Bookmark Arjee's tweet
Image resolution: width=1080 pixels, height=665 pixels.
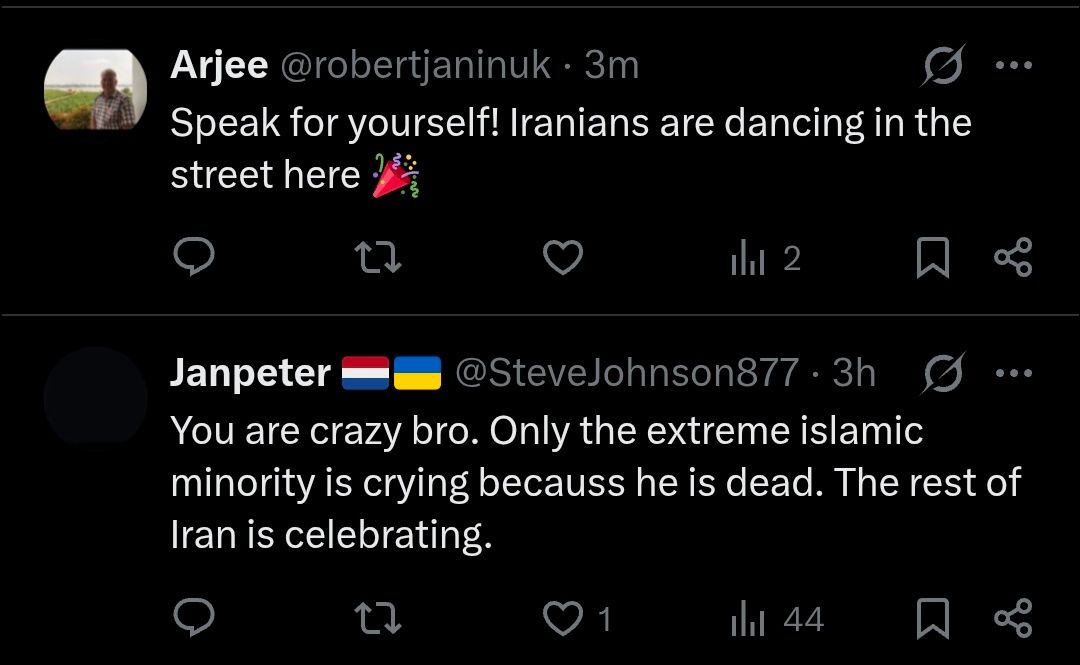933,259
